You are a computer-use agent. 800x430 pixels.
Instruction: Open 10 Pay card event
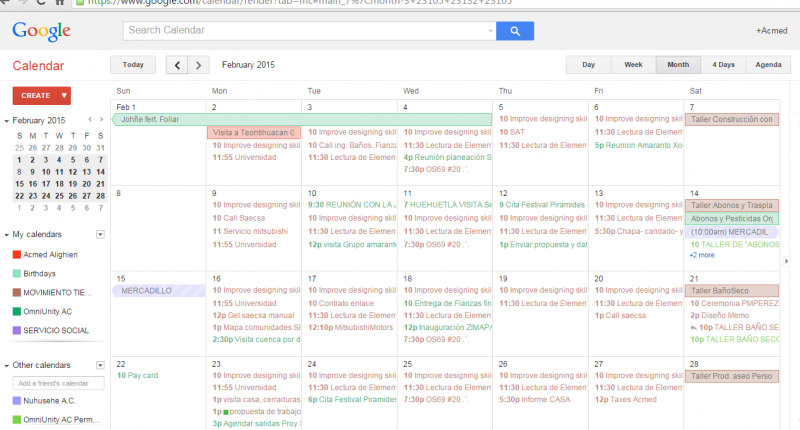(138, 375)
